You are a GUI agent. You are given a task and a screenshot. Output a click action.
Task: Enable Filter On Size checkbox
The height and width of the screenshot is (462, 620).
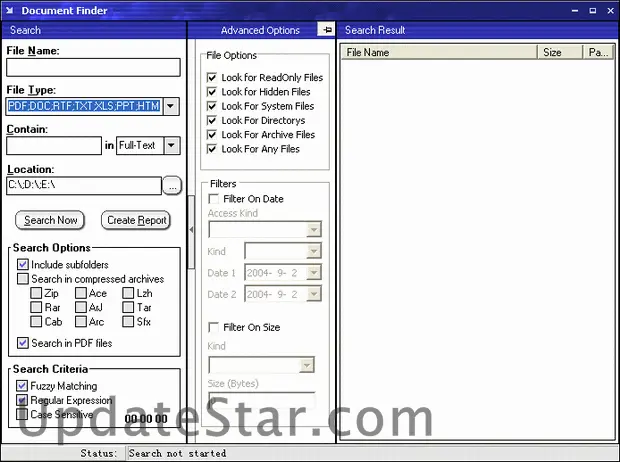tap(214, 327)
